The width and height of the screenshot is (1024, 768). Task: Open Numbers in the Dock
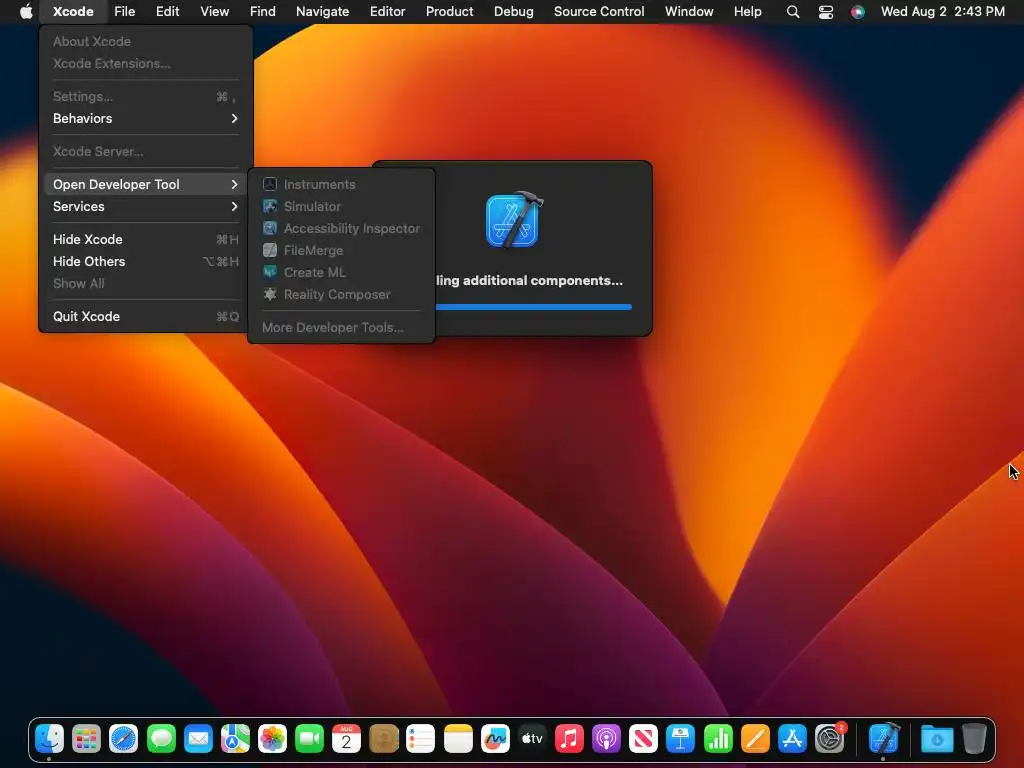tap(718, 739)
